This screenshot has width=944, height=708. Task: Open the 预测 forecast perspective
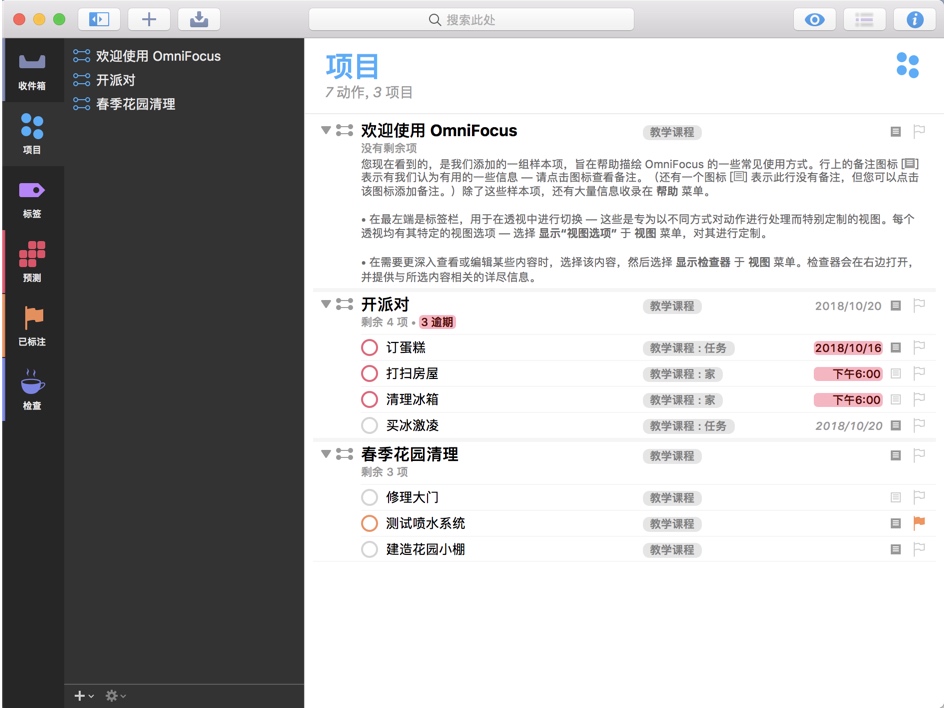point(32,262)
